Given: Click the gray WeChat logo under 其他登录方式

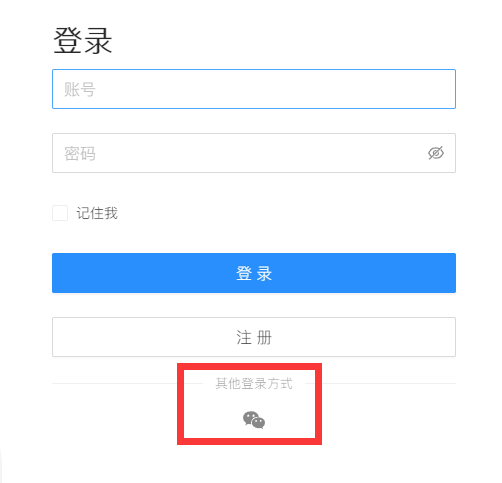Looking at the screenshot, I should pos(254,420).
